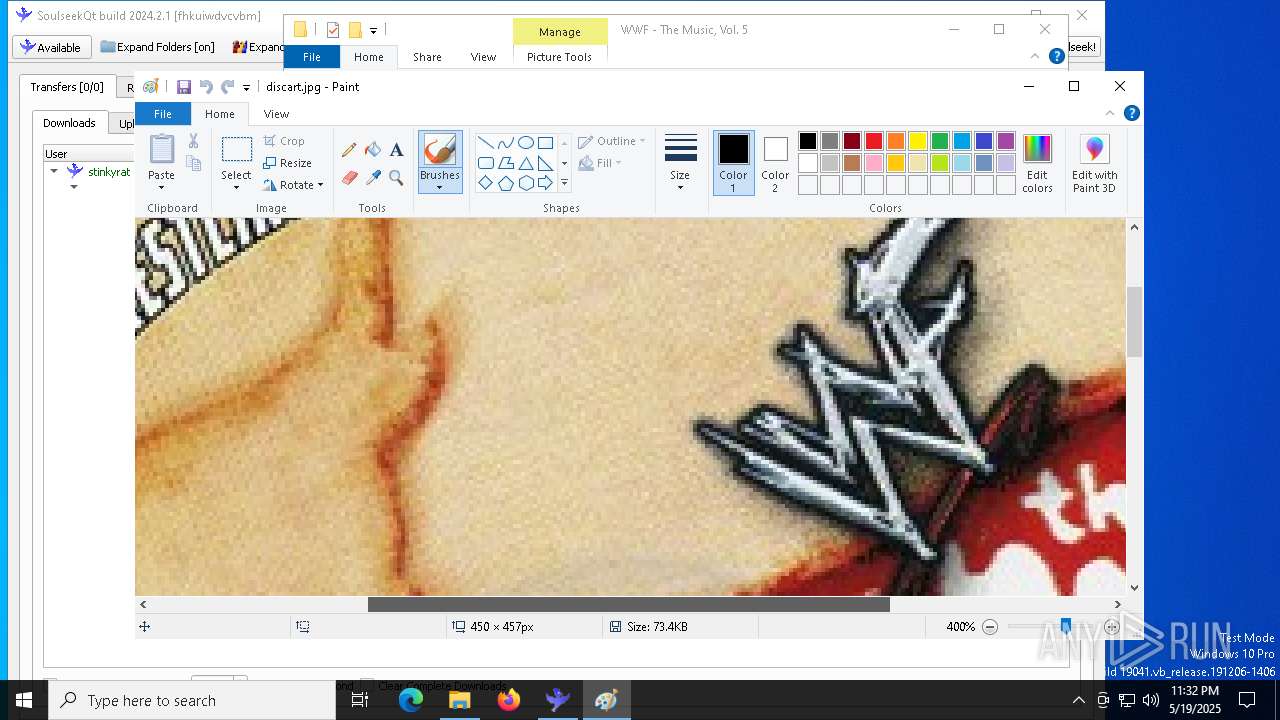
Task: Open the Brushes dropdown arrow
Action: point(440,187)
